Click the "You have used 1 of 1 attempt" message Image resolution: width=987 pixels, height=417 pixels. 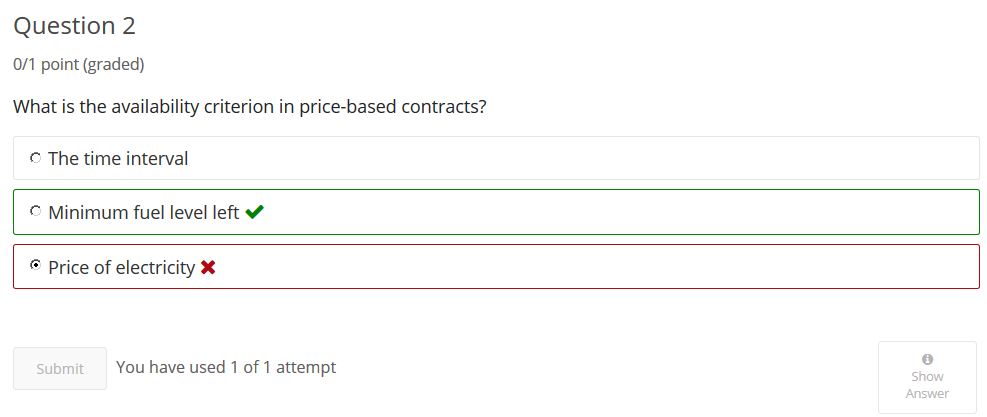click(226, 367)
